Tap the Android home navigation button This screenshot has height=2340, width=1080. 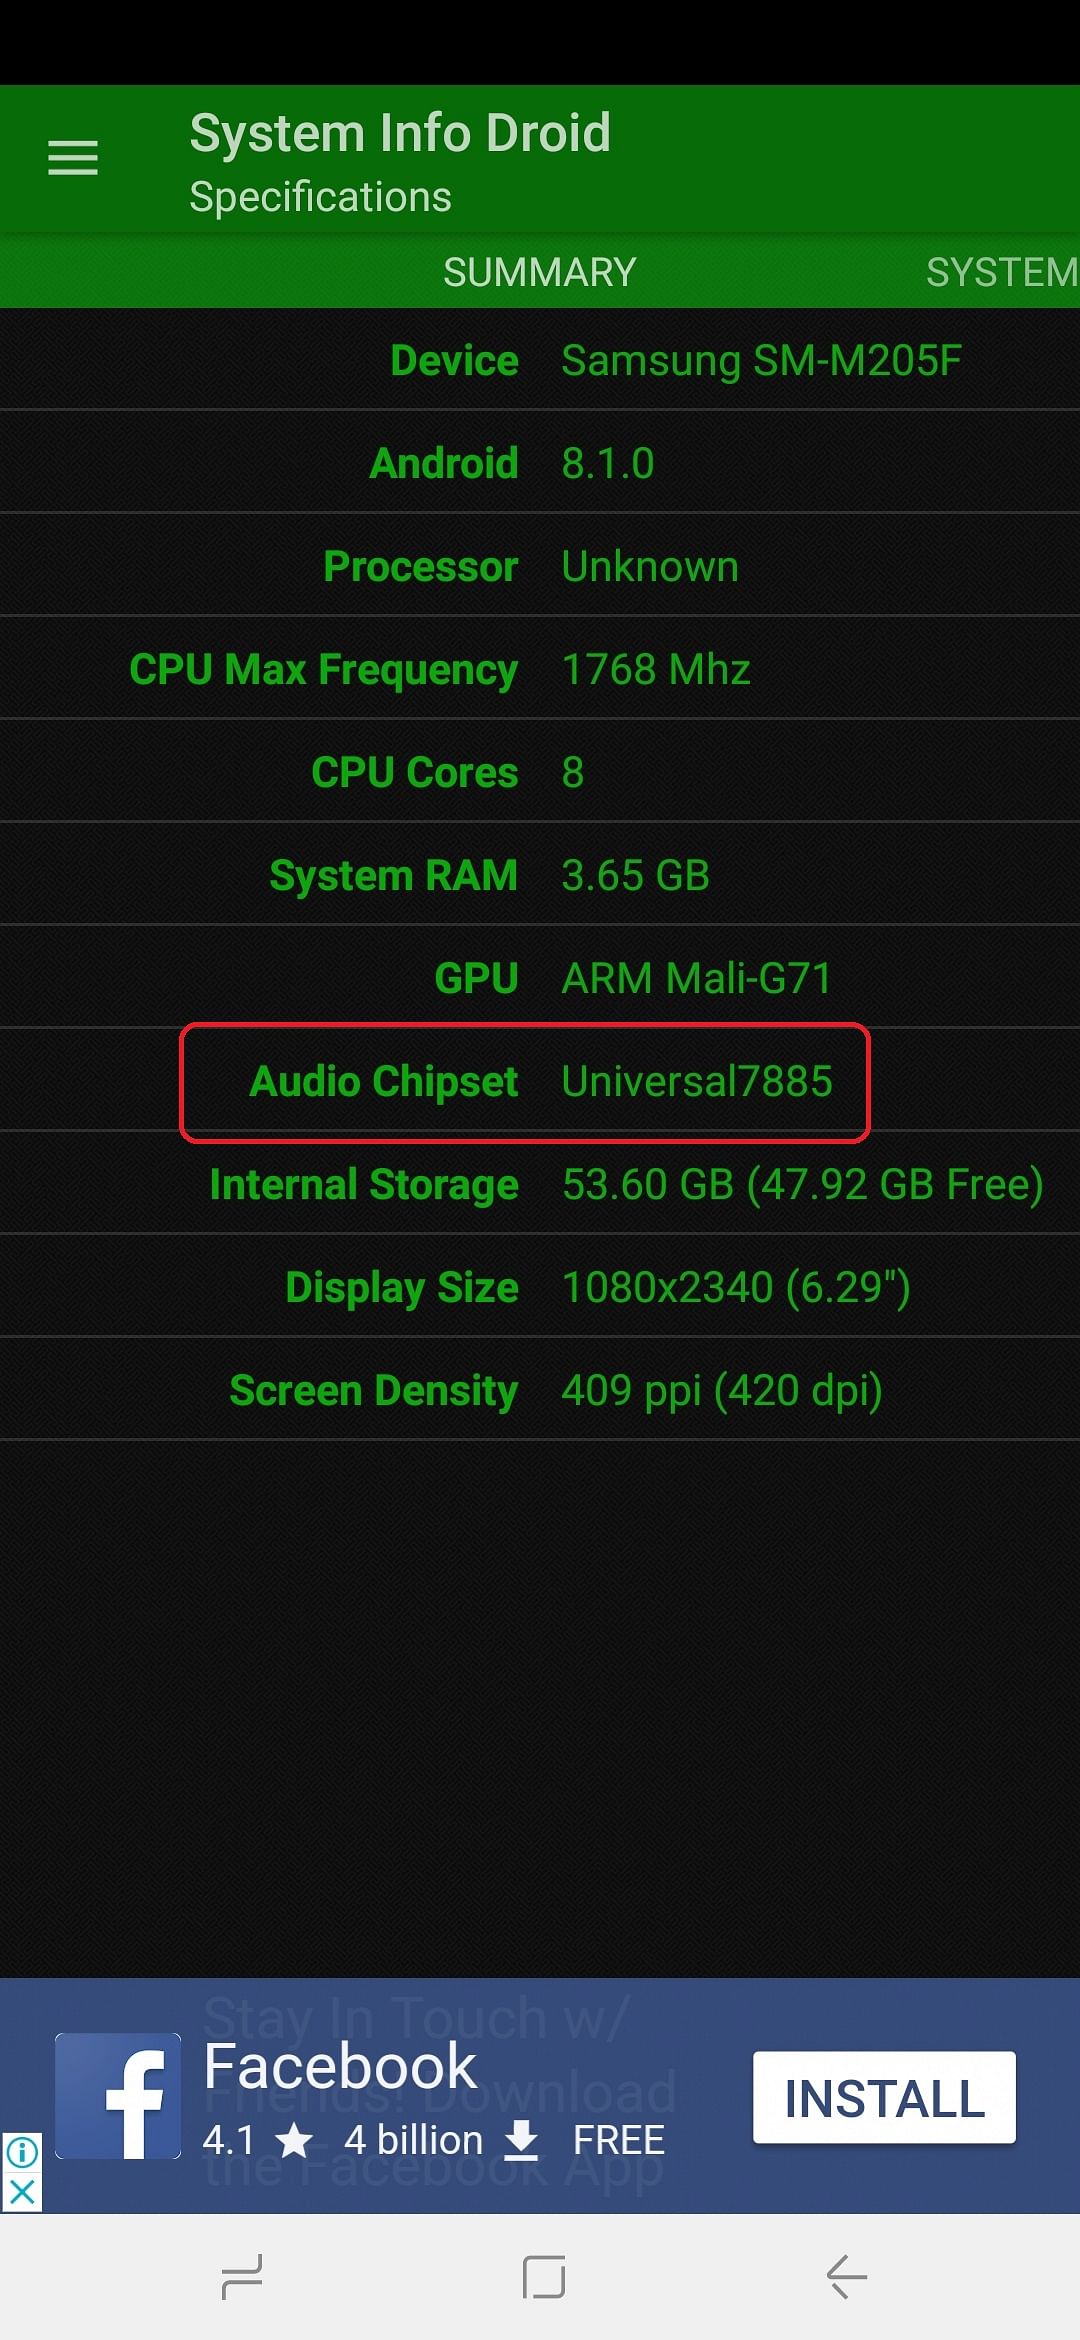tap(543, 2277)
